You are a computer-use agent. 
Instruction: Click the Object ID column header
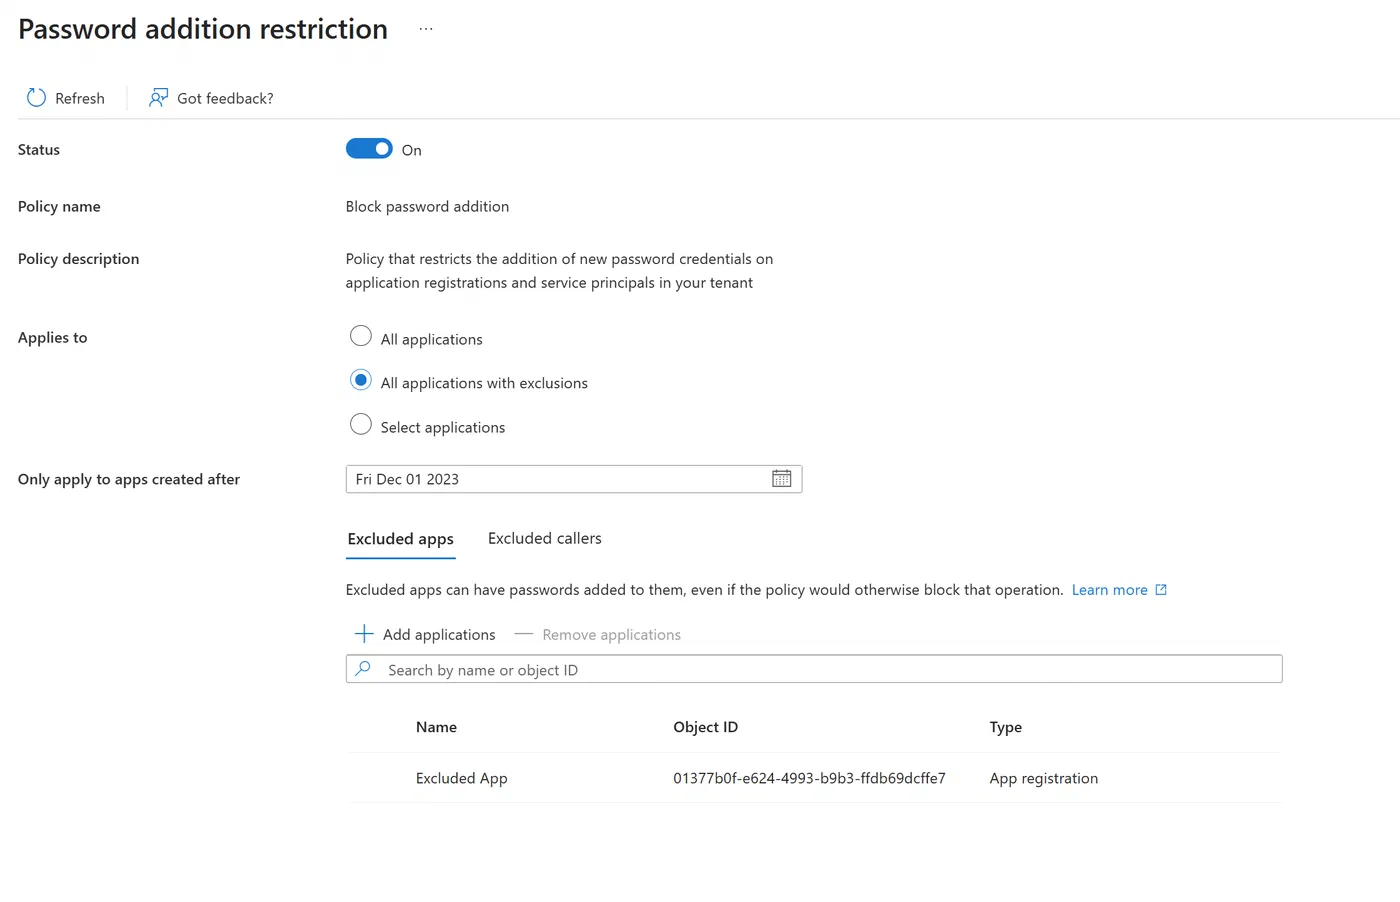click(705, 727)
